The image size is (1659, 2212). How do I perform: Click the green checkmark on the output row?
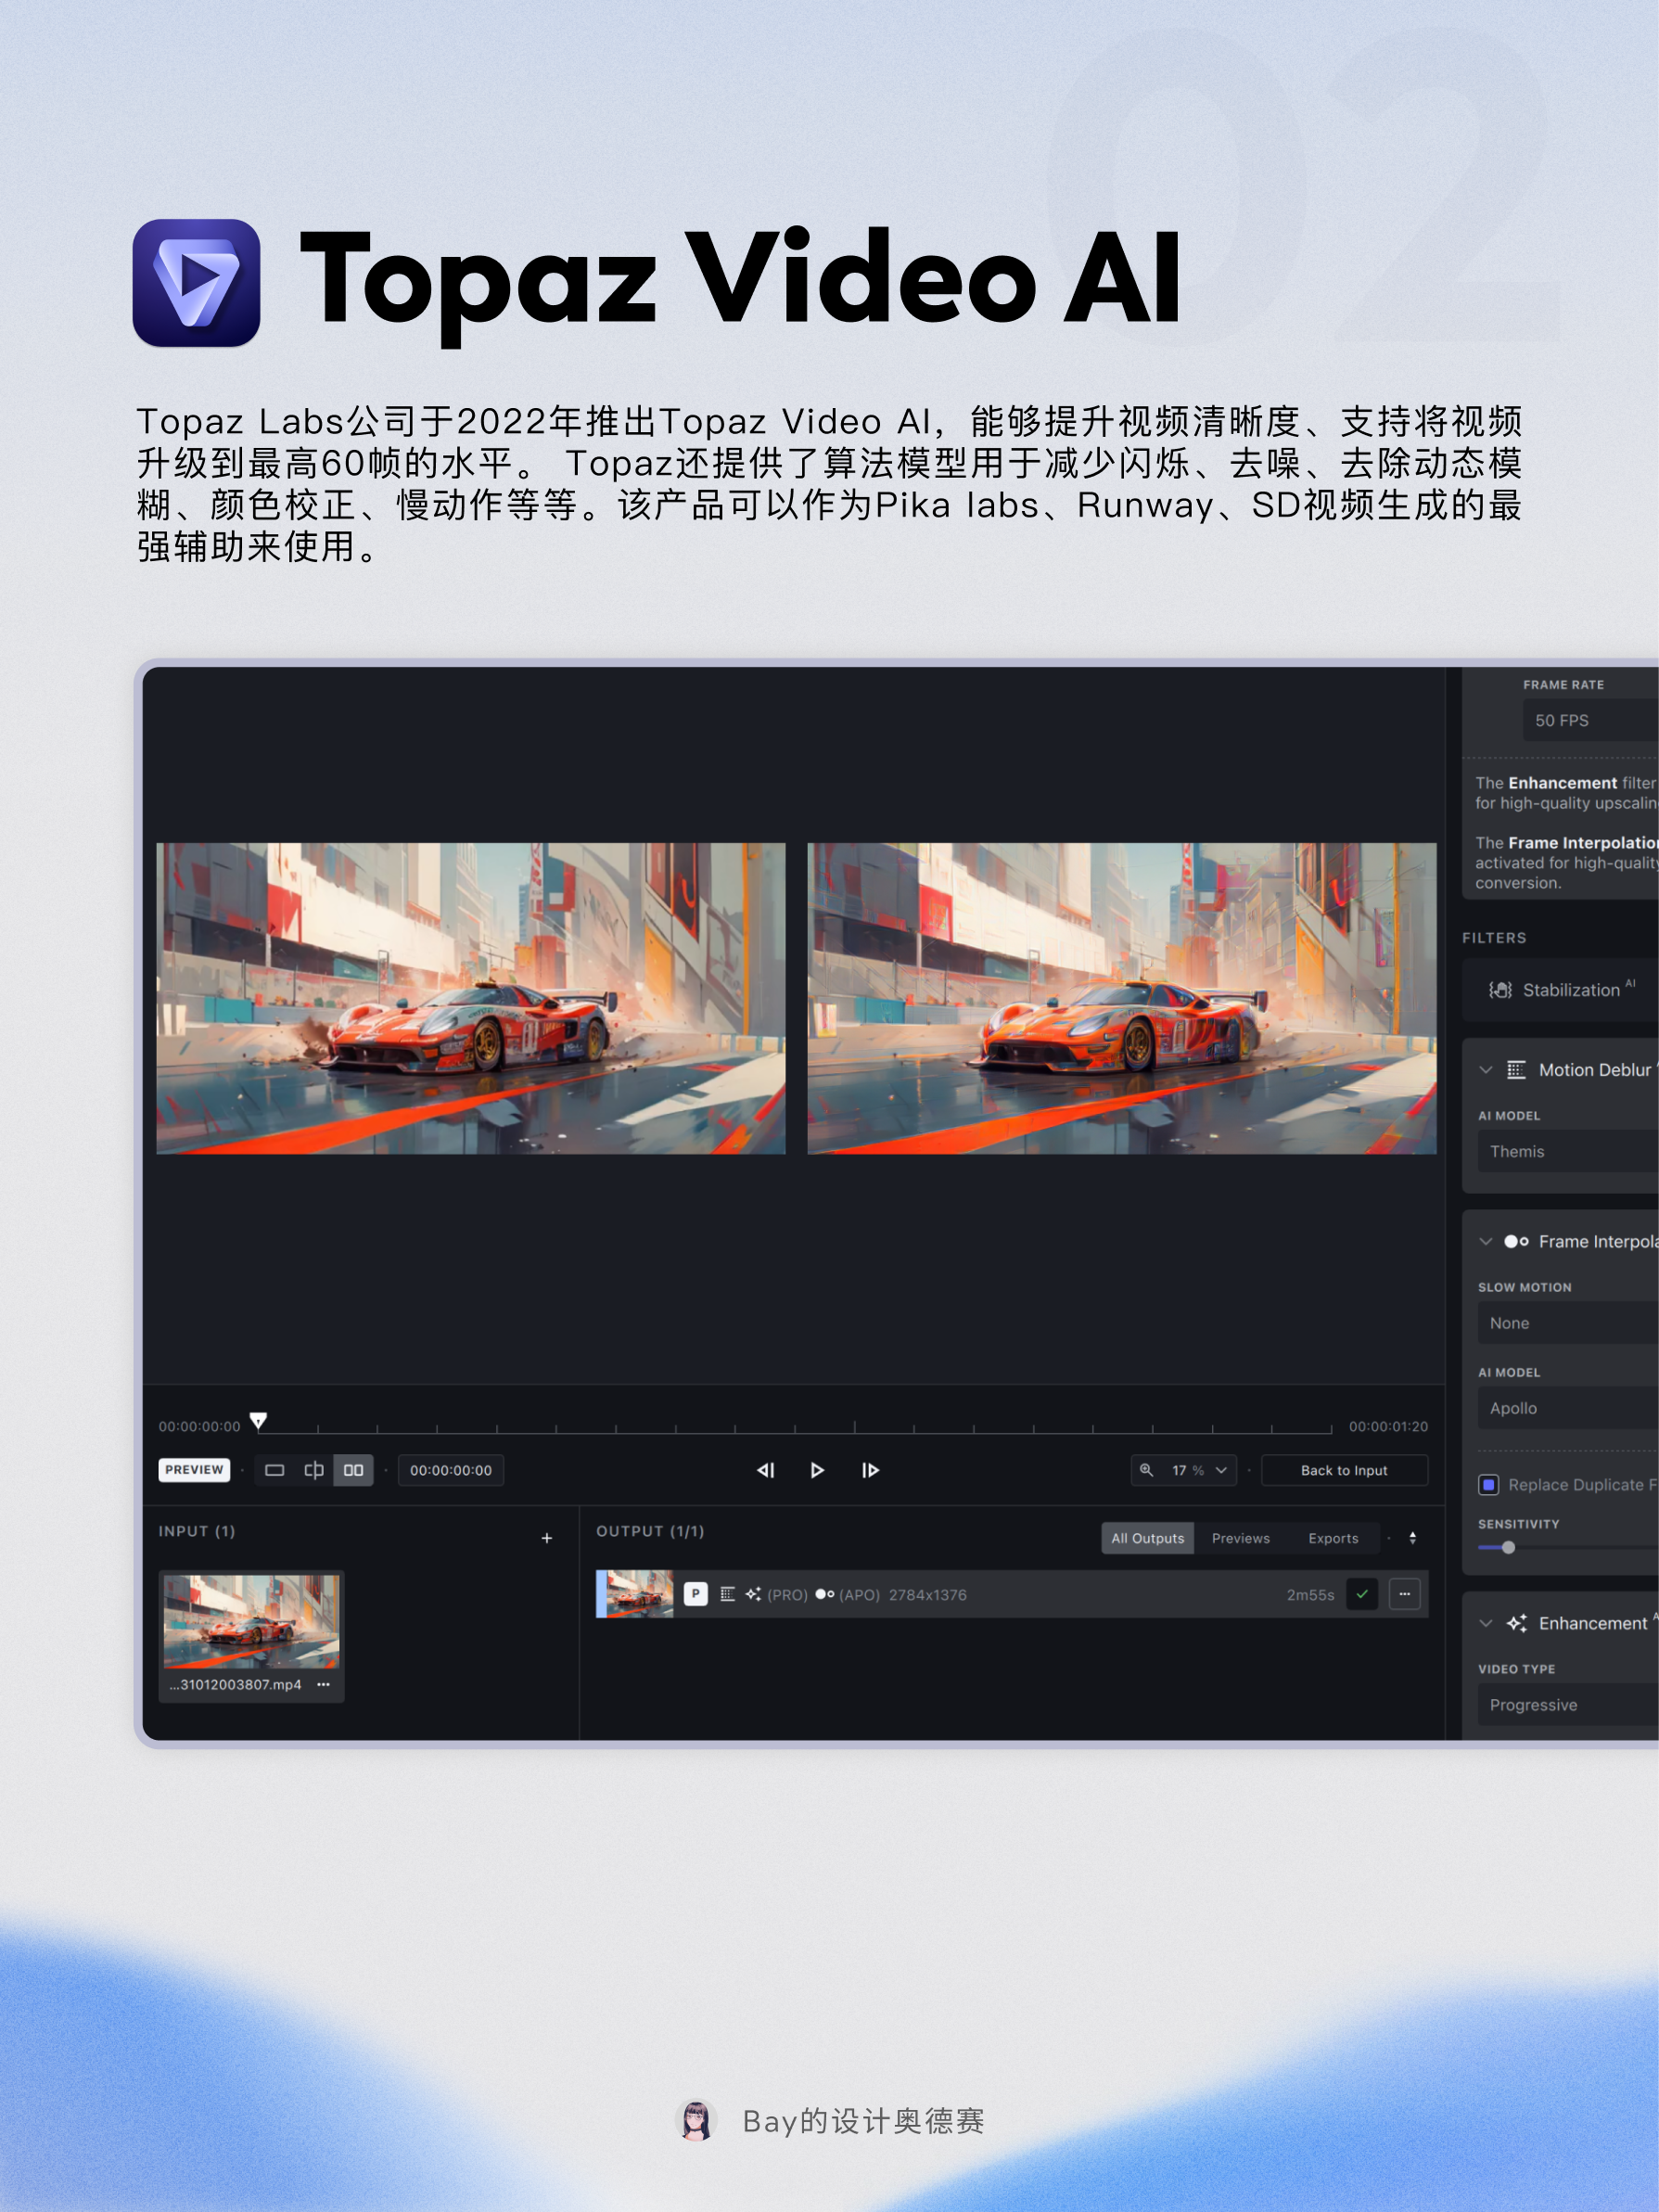(1362, 1594)
